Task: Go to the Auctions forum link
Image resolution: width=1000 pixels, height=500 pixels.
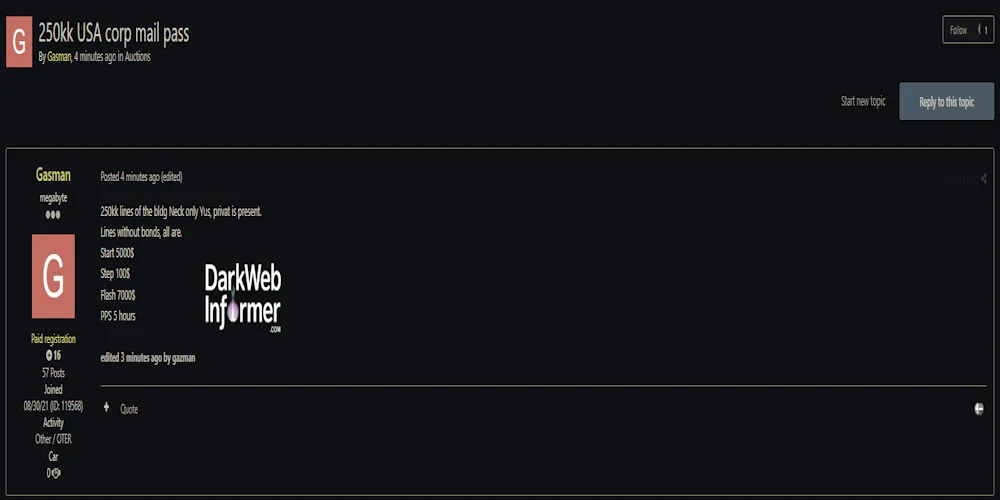Action: pos(138,57)
